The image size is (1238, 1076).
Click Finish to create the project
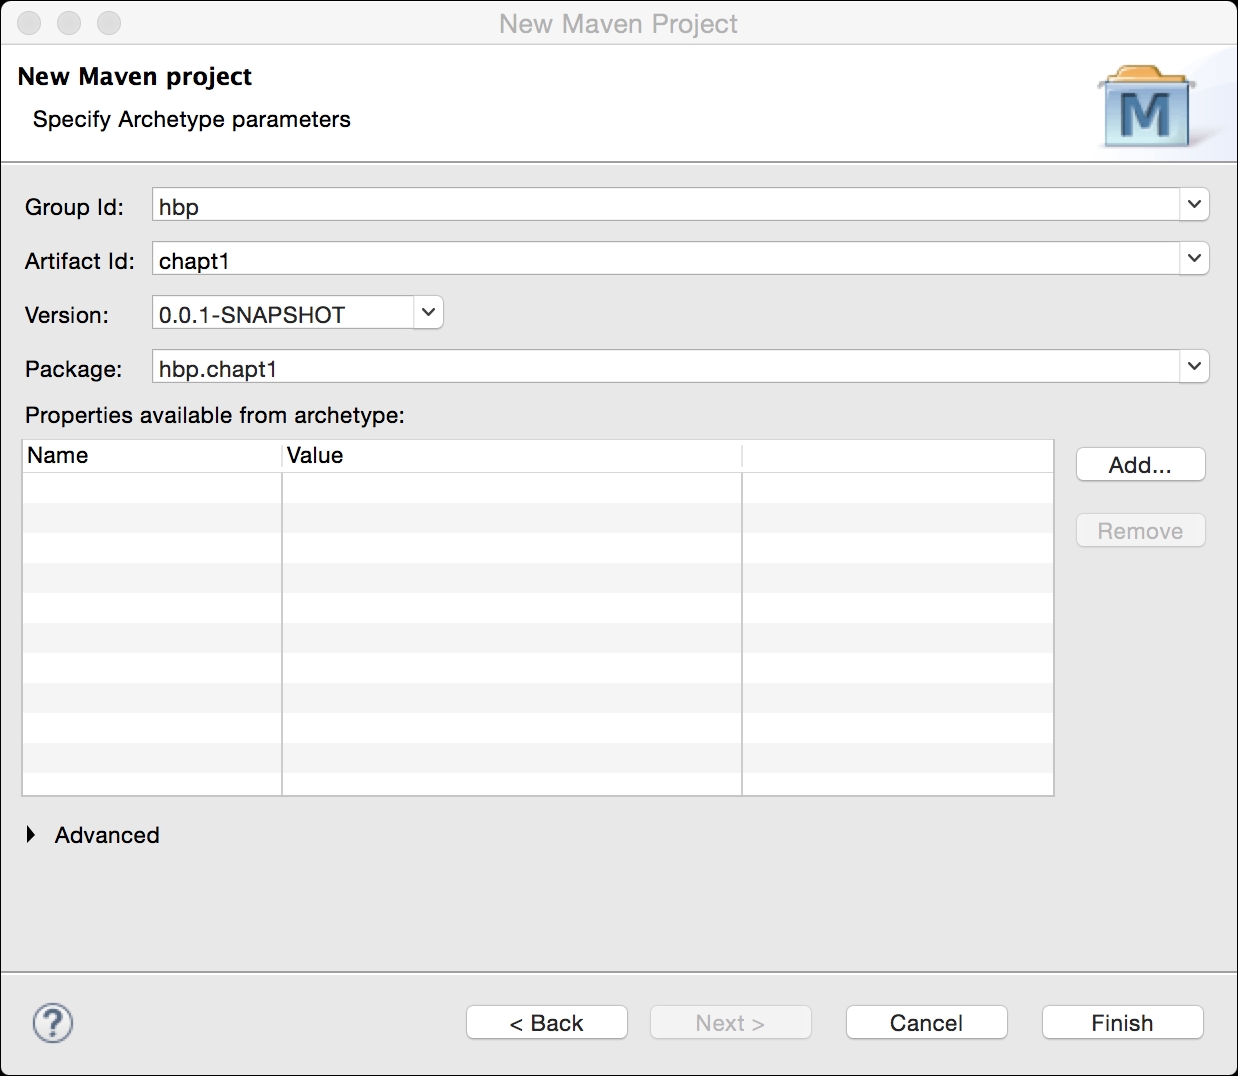point(1123,1023)
